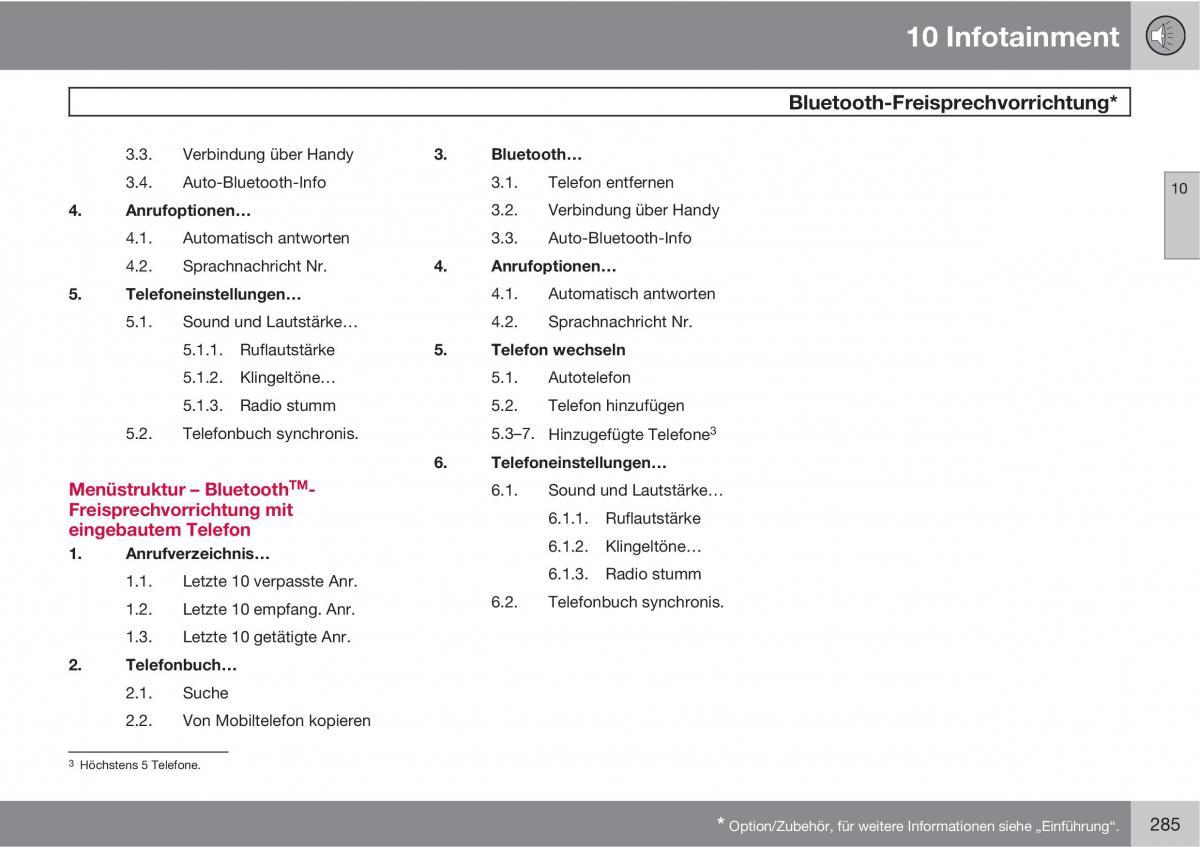This screenshot has height=847, width=1200.
Task: Click entry '6.2. Telefonbuch synchronis.'
Action: pyautogui.click(x=607, y=602)
